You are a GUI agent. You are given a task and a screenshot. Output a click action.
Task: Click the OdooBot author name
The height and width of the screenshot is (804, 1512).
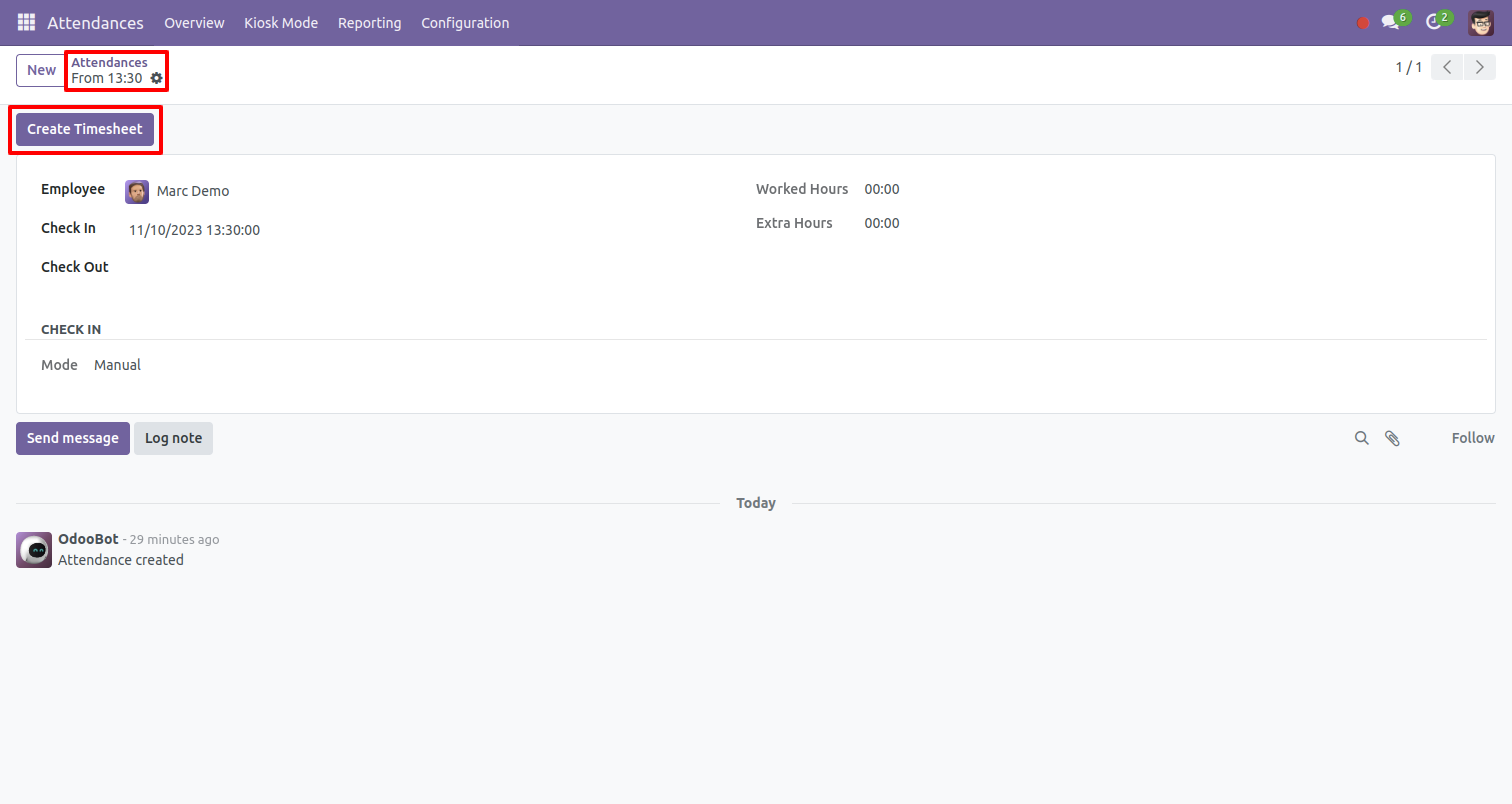[x=88, y=539]
